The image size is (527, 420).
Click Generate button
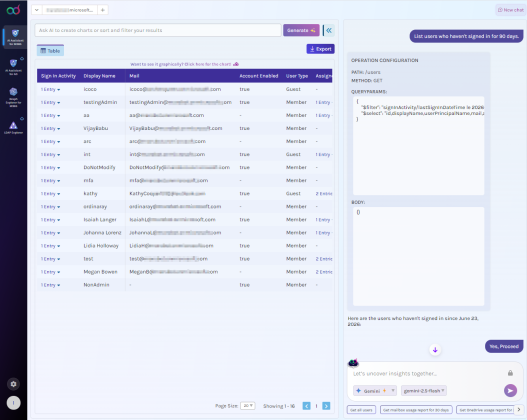coord(301,30)
